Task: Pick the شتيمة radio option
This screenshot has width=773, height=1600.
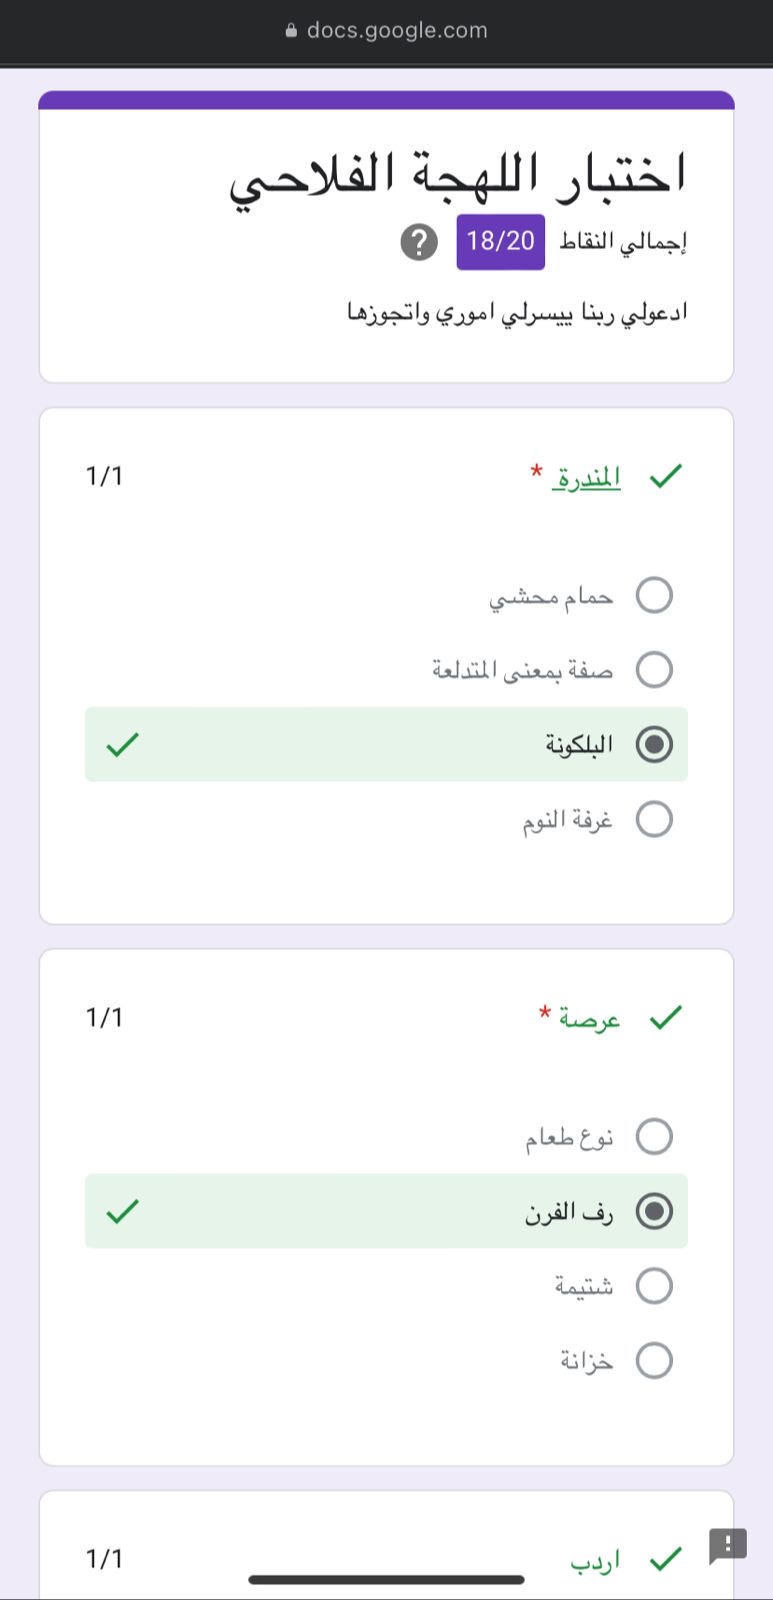Action: pos(654,1285)
